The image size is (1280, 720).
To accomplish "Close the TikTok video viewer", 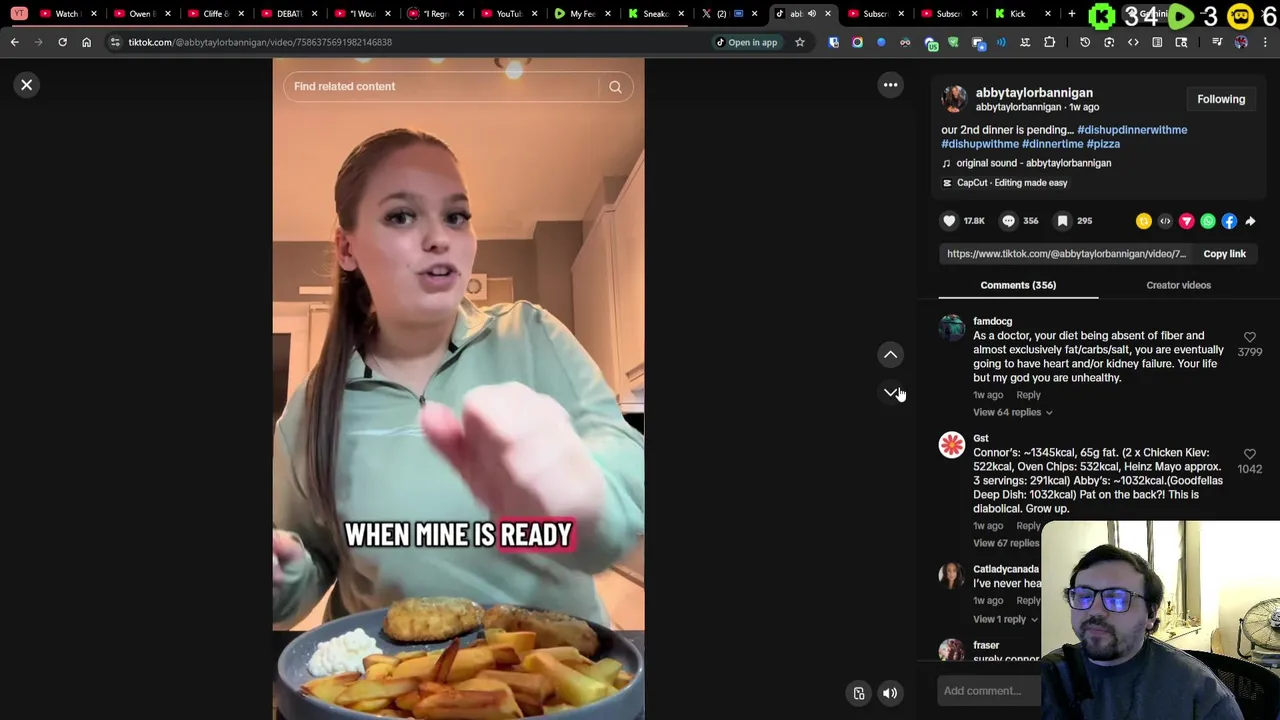I will (x=27, y=85).
